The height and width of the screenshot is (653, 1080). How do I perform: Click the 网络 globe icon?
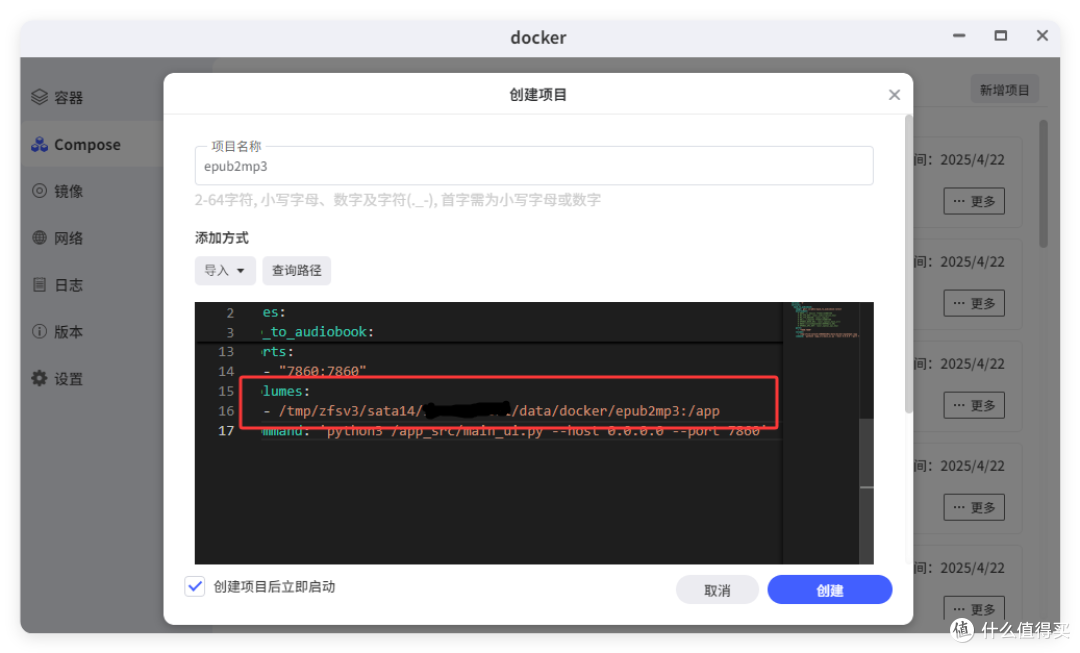(x=39, y=238)
